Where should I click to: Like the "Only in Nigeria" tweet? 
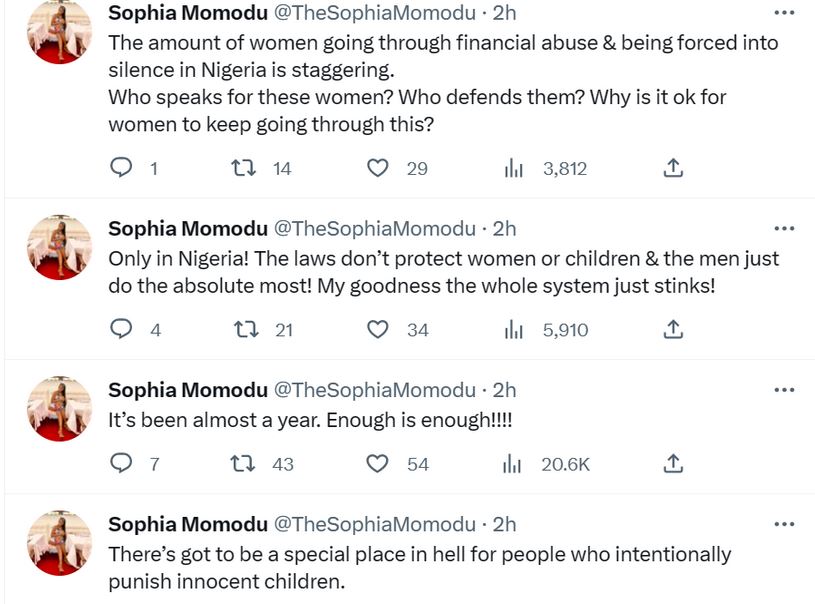click(x=378, y=329)
